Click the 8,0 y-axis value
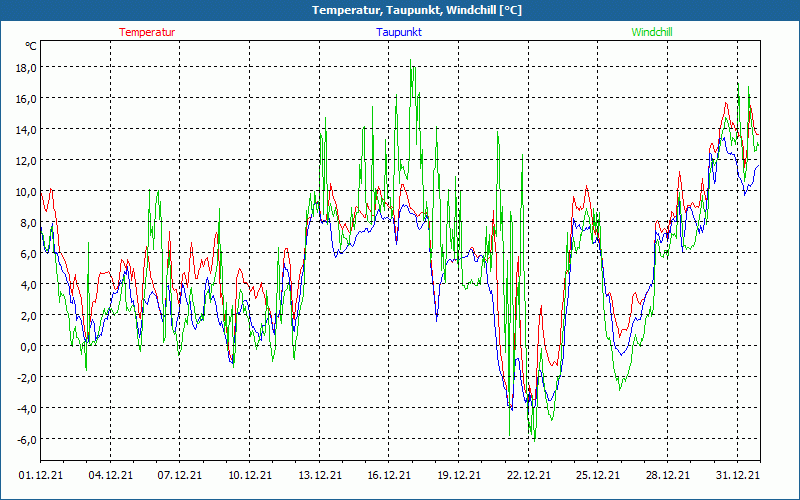This screenshot has height=500, width=800. coord(28,223)
